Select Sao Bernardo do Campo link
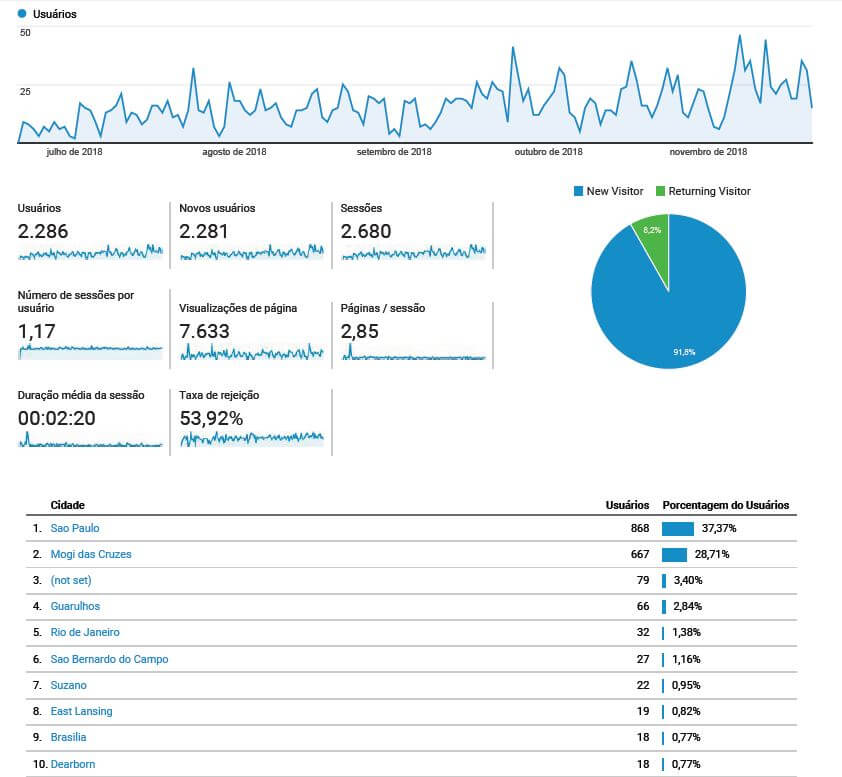The width and height of the screenshot is (842, 777). pos(109,659)
